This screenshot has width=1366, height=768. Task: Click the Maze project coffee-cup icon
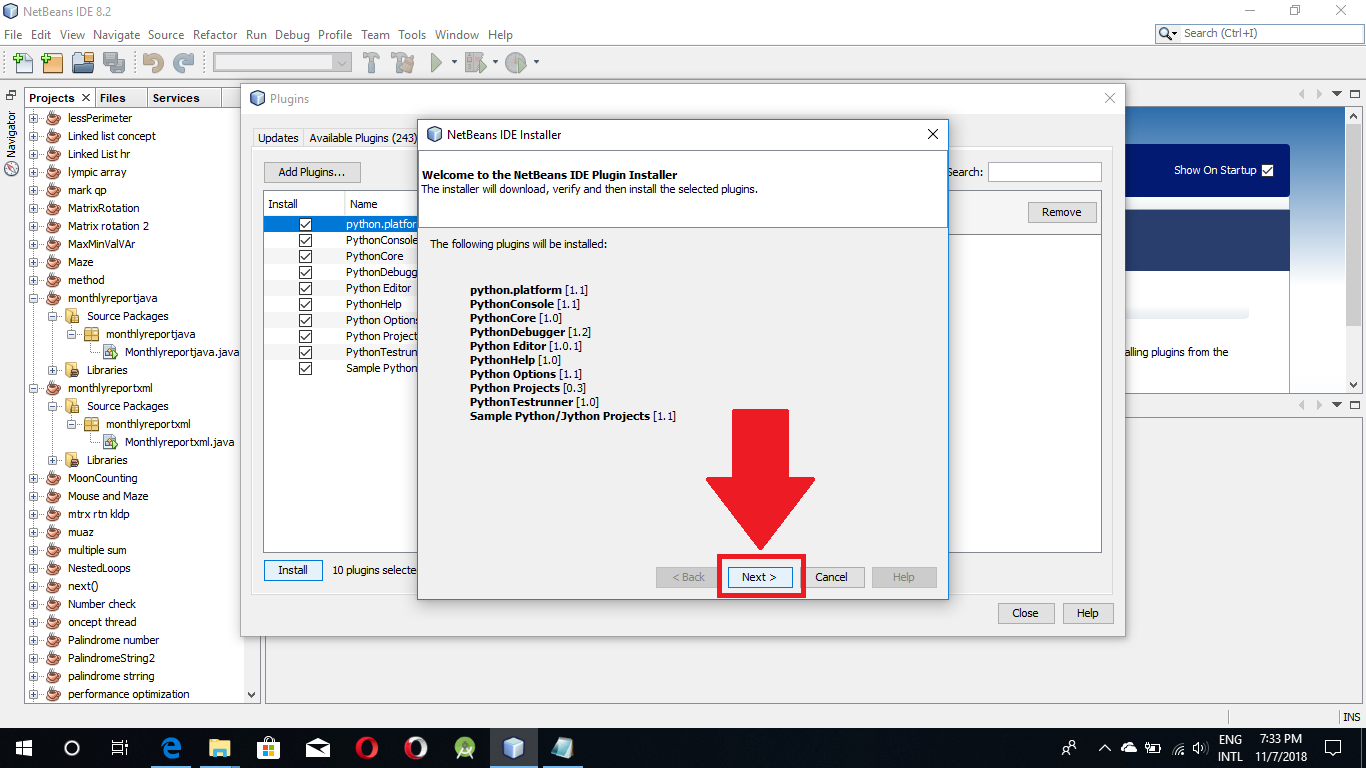coord(53,262)
